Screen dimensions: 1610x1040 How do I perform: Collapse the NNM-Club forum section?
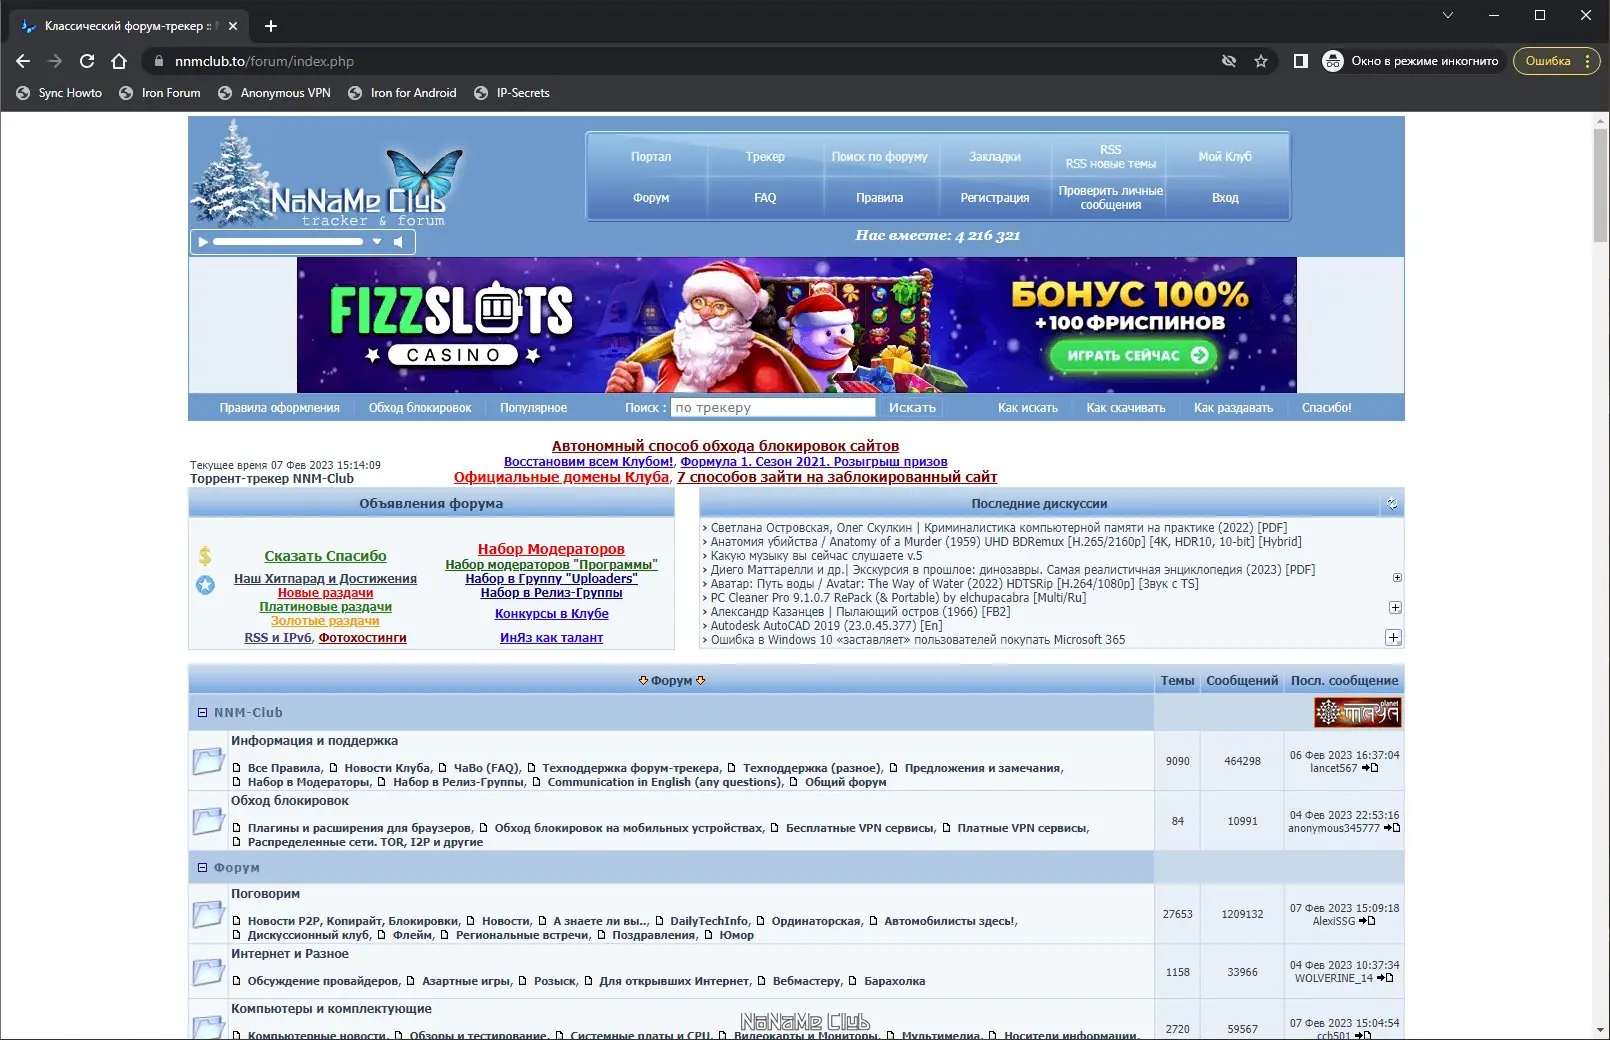pyautogui.click(x=204, y=712)
